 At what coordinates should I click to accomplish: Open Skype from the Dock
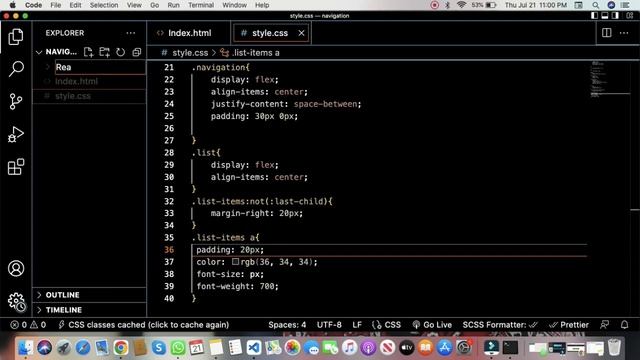point(159,348)
